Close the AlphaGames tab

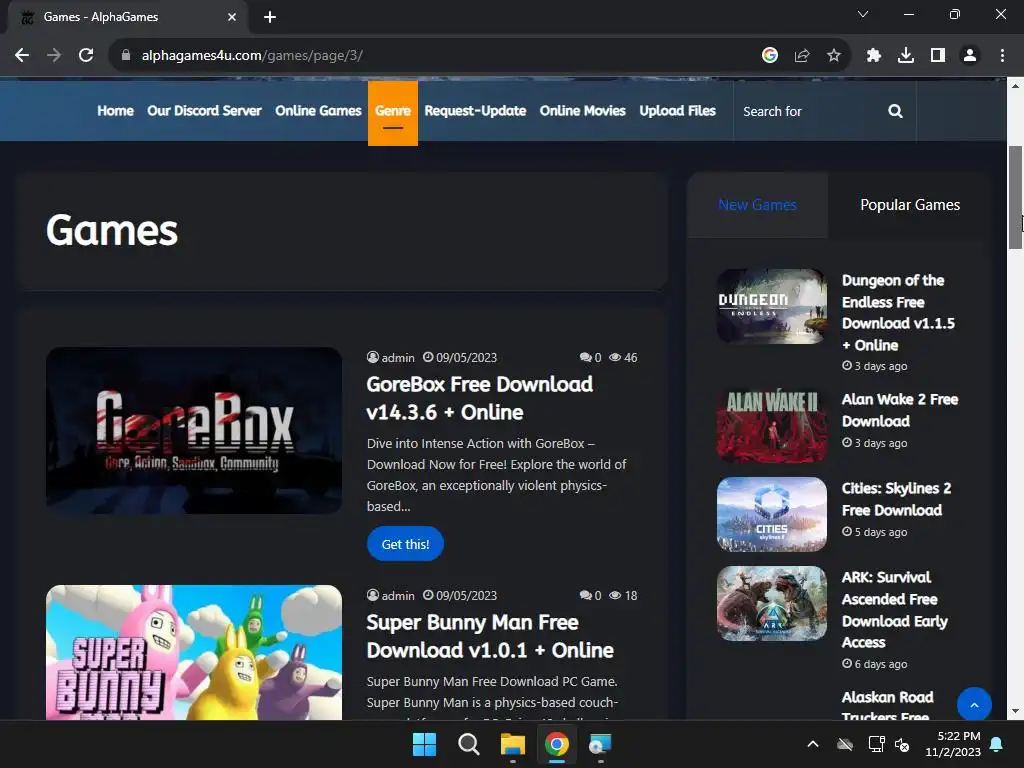pyautogui.click(x=232, y=17)
